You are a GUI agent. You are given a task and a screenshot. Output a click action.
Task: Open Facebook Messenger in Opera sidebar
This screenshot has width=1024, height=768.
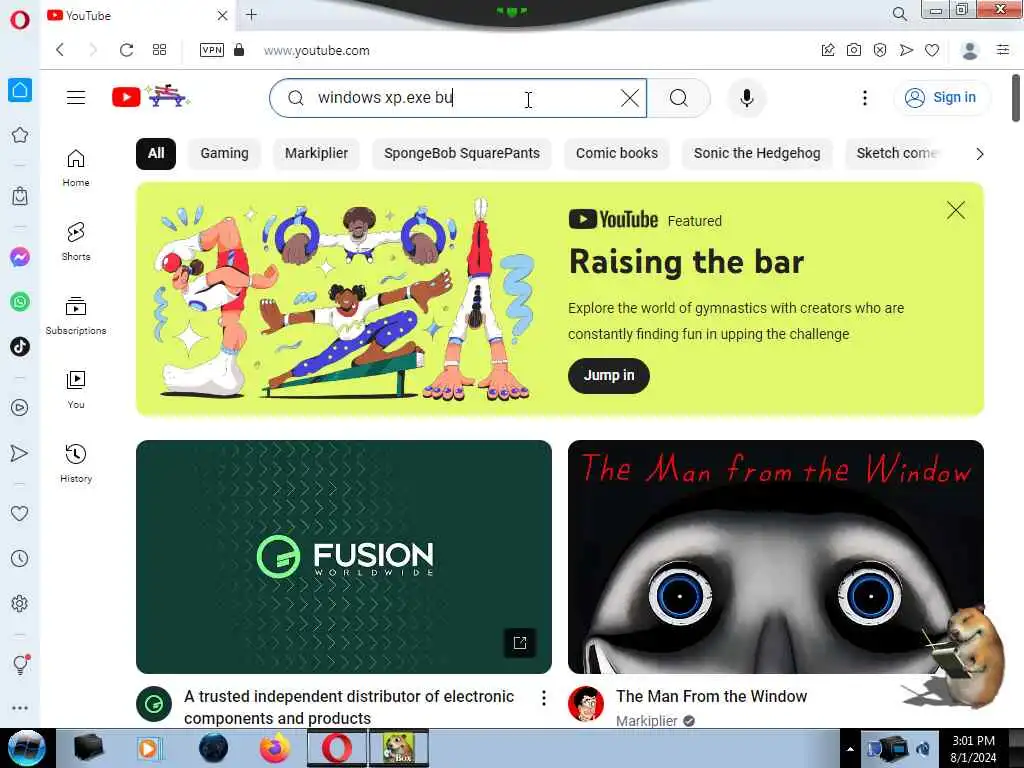tap(20, 257)
